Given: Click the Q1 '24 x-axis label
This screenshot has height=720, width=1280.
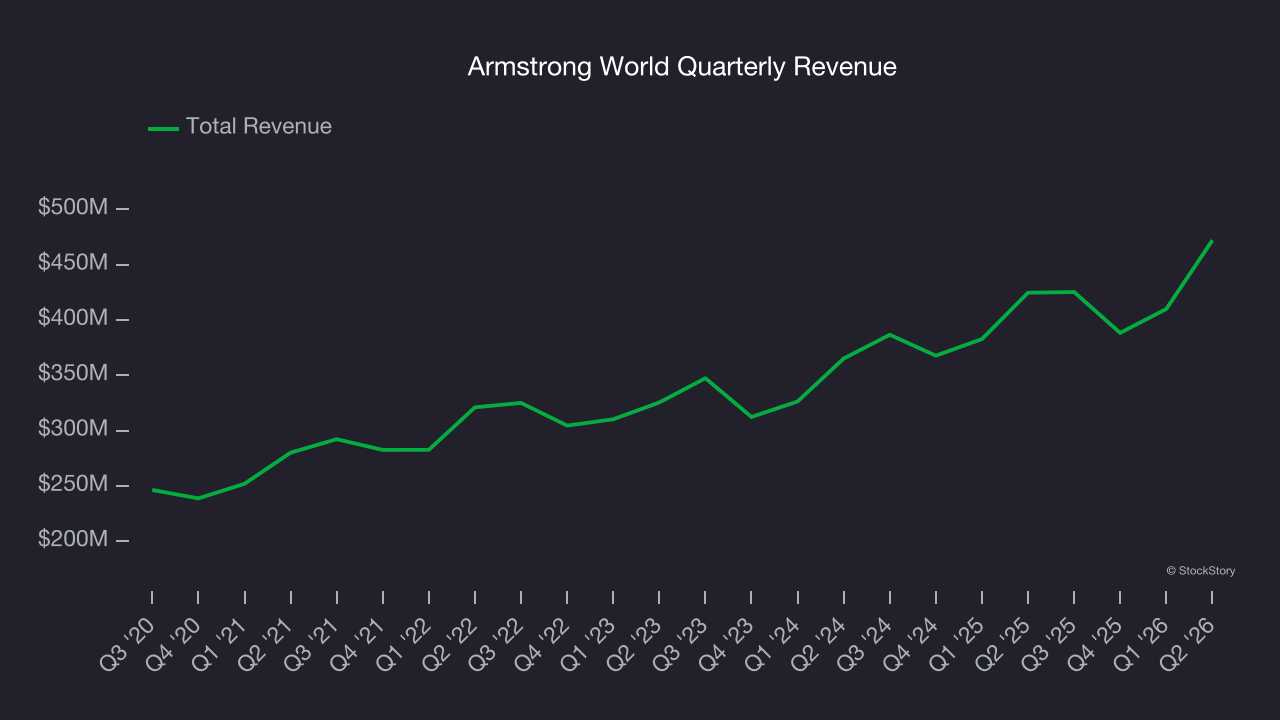Looking at the screenshot, I should coord(772,644).
